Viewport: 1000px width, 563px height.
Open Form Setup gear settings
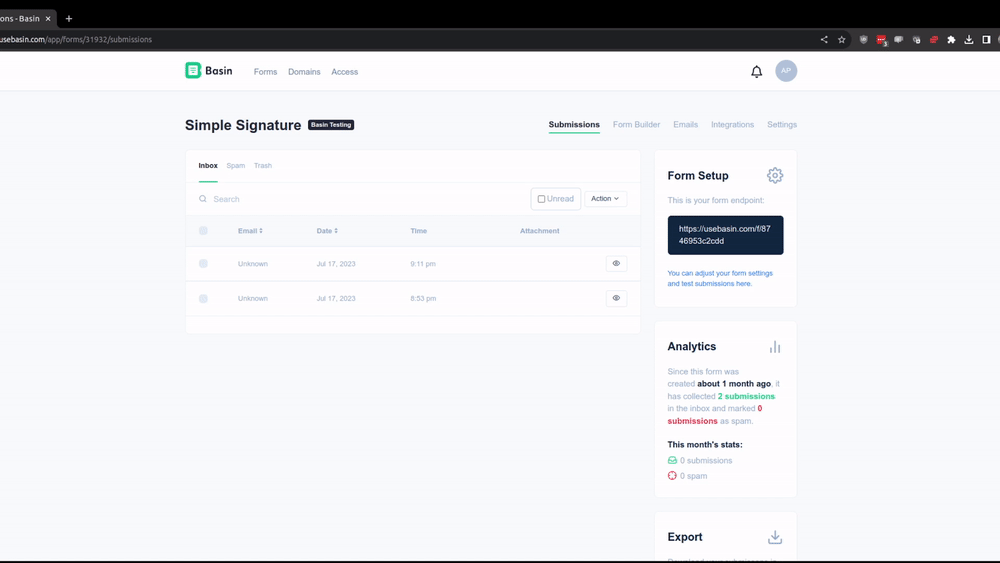tap(775, 175)
